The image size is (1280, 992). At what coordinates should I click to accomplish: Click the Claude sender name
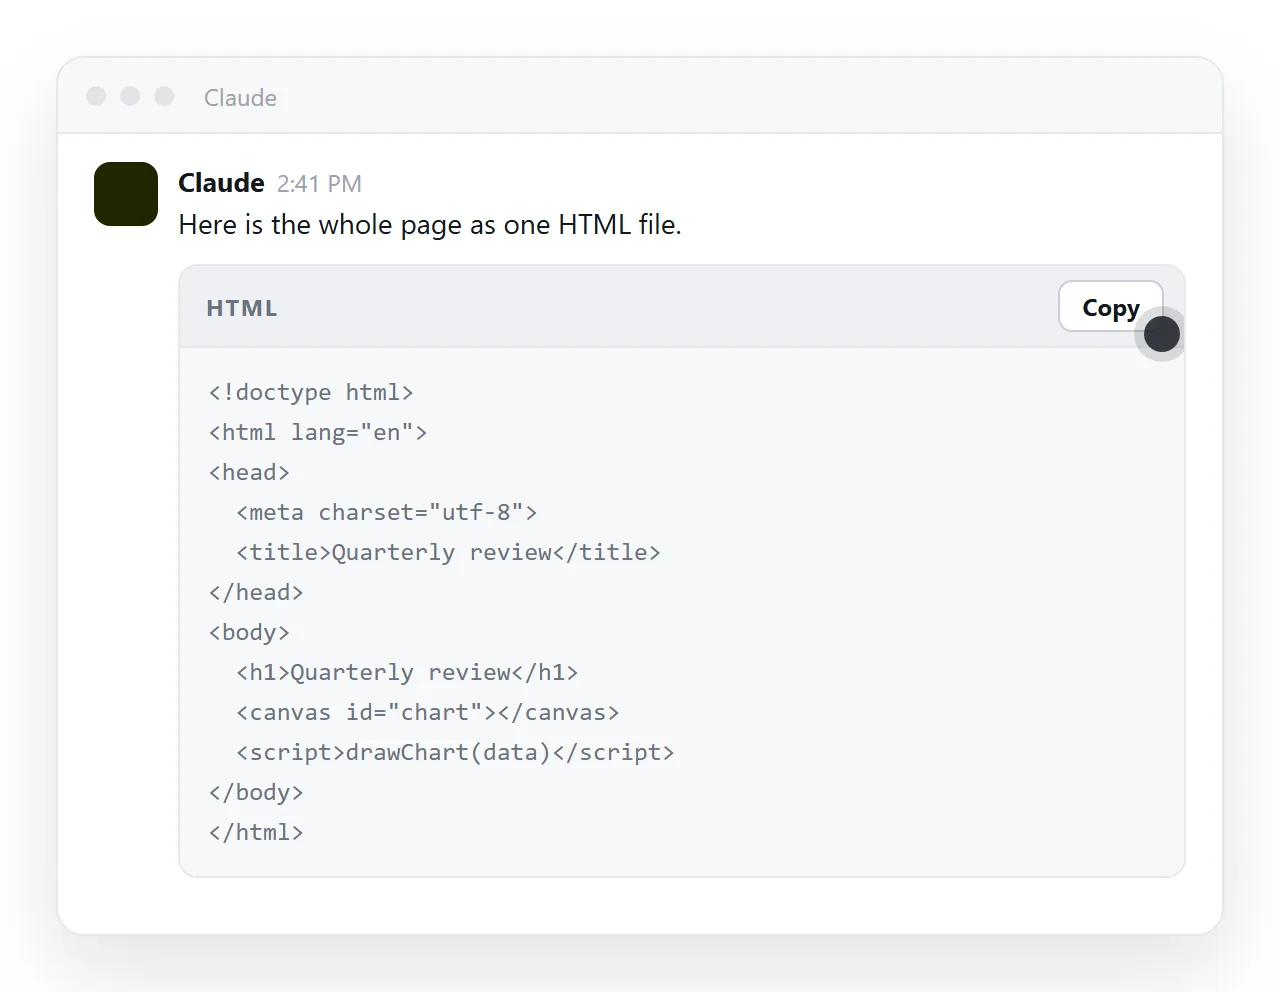(221, 183)
